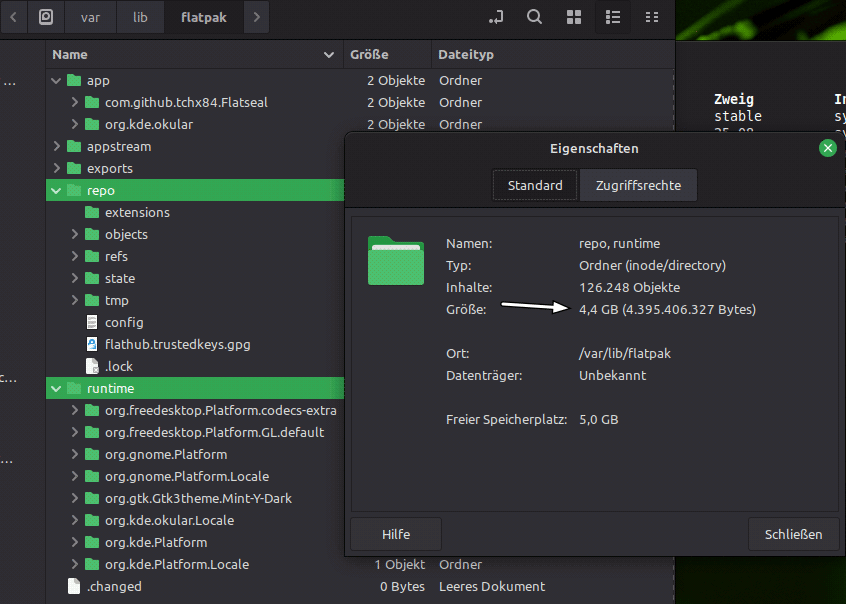Image resolution: width=846 pixels, height=604 pixels.
Task: Sort by the Name column header
Action: [194, 55]
